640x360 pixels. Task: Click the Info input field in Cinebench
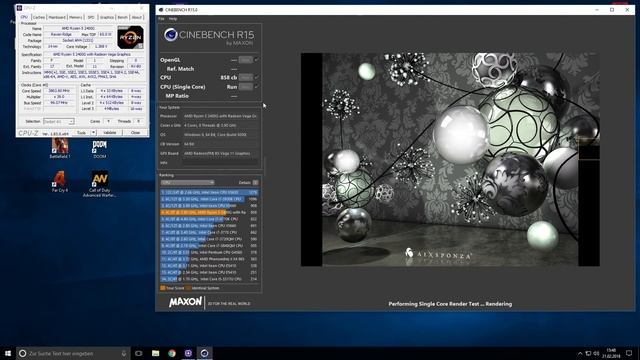coord(220,162)
